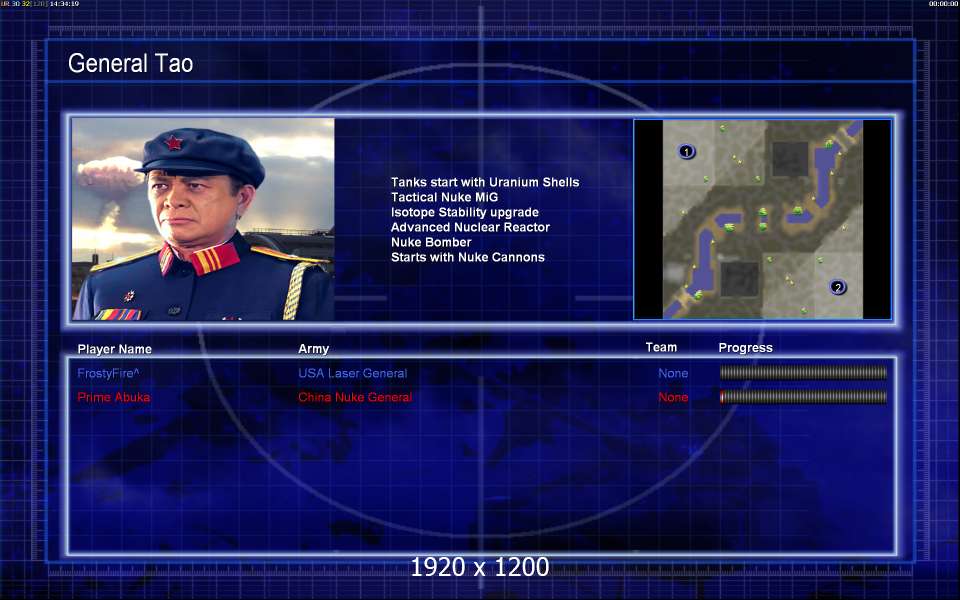Click the "Player Name" column header
This screenshot has width=960, height=600.
point(114,349)
